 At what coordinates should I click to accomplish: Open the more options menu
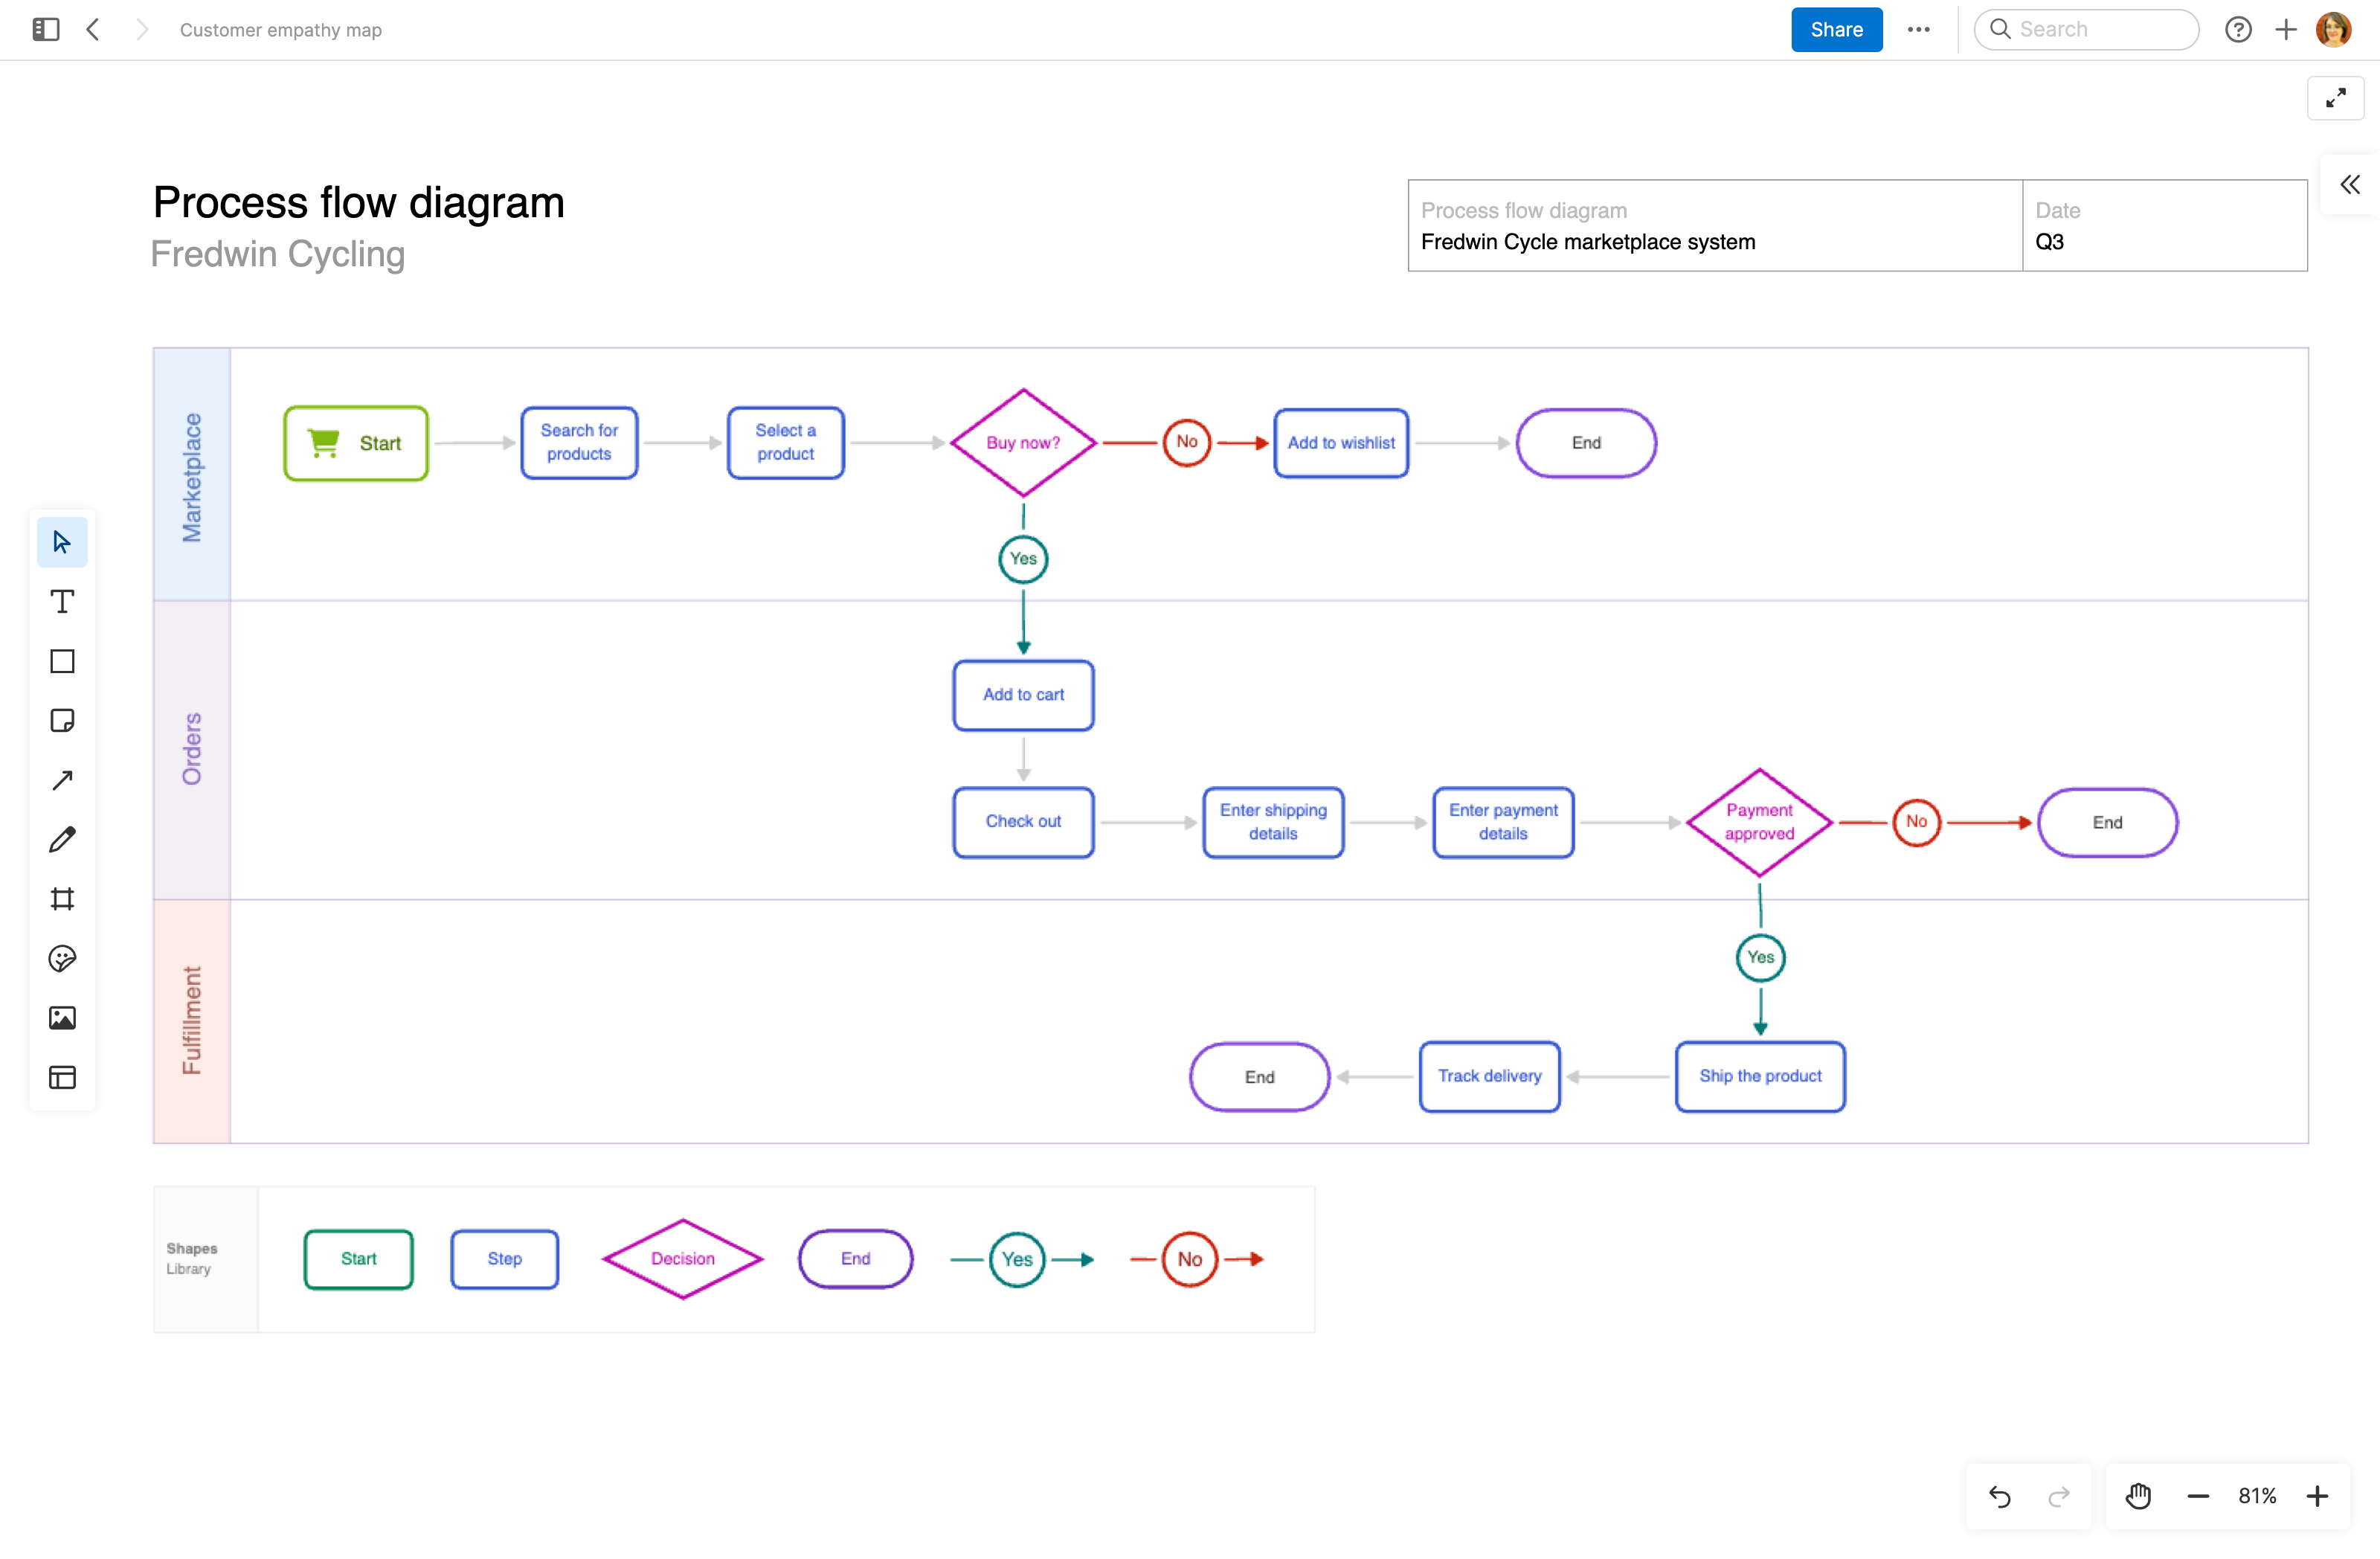(x=1919, y=29)
